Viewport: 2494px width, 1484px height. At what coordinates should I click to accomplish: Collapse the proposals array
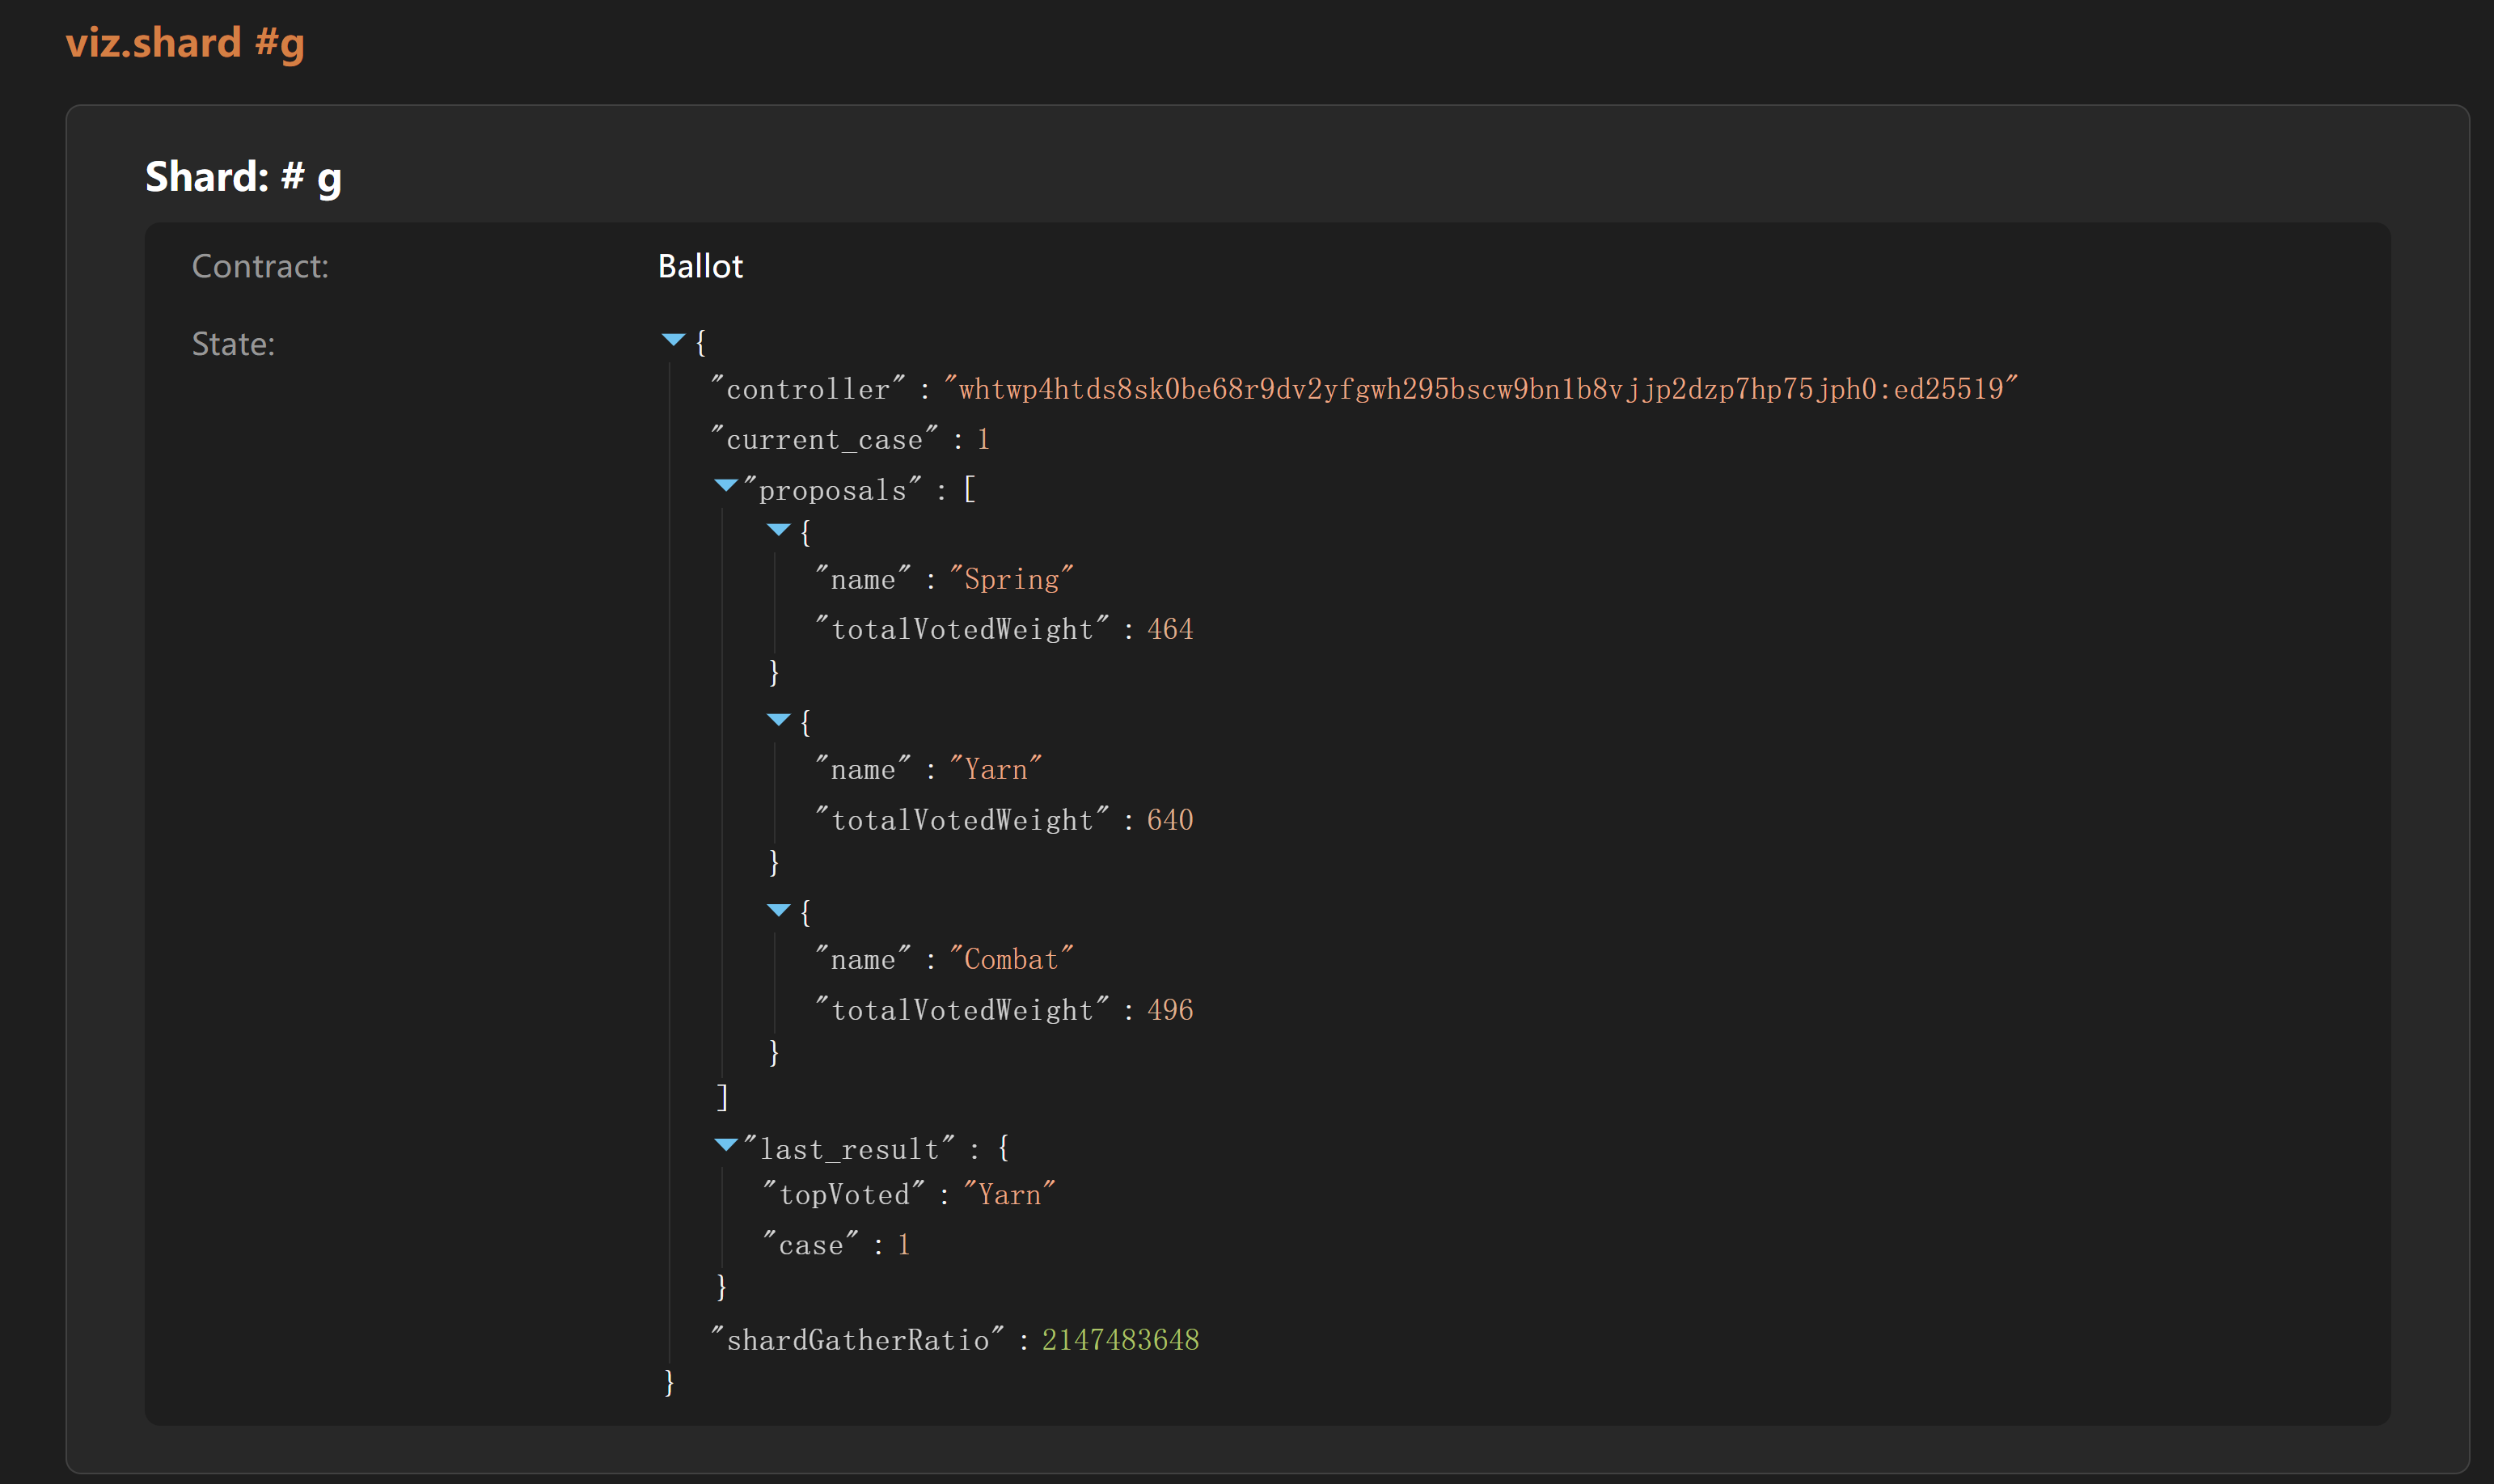point(726,486)
